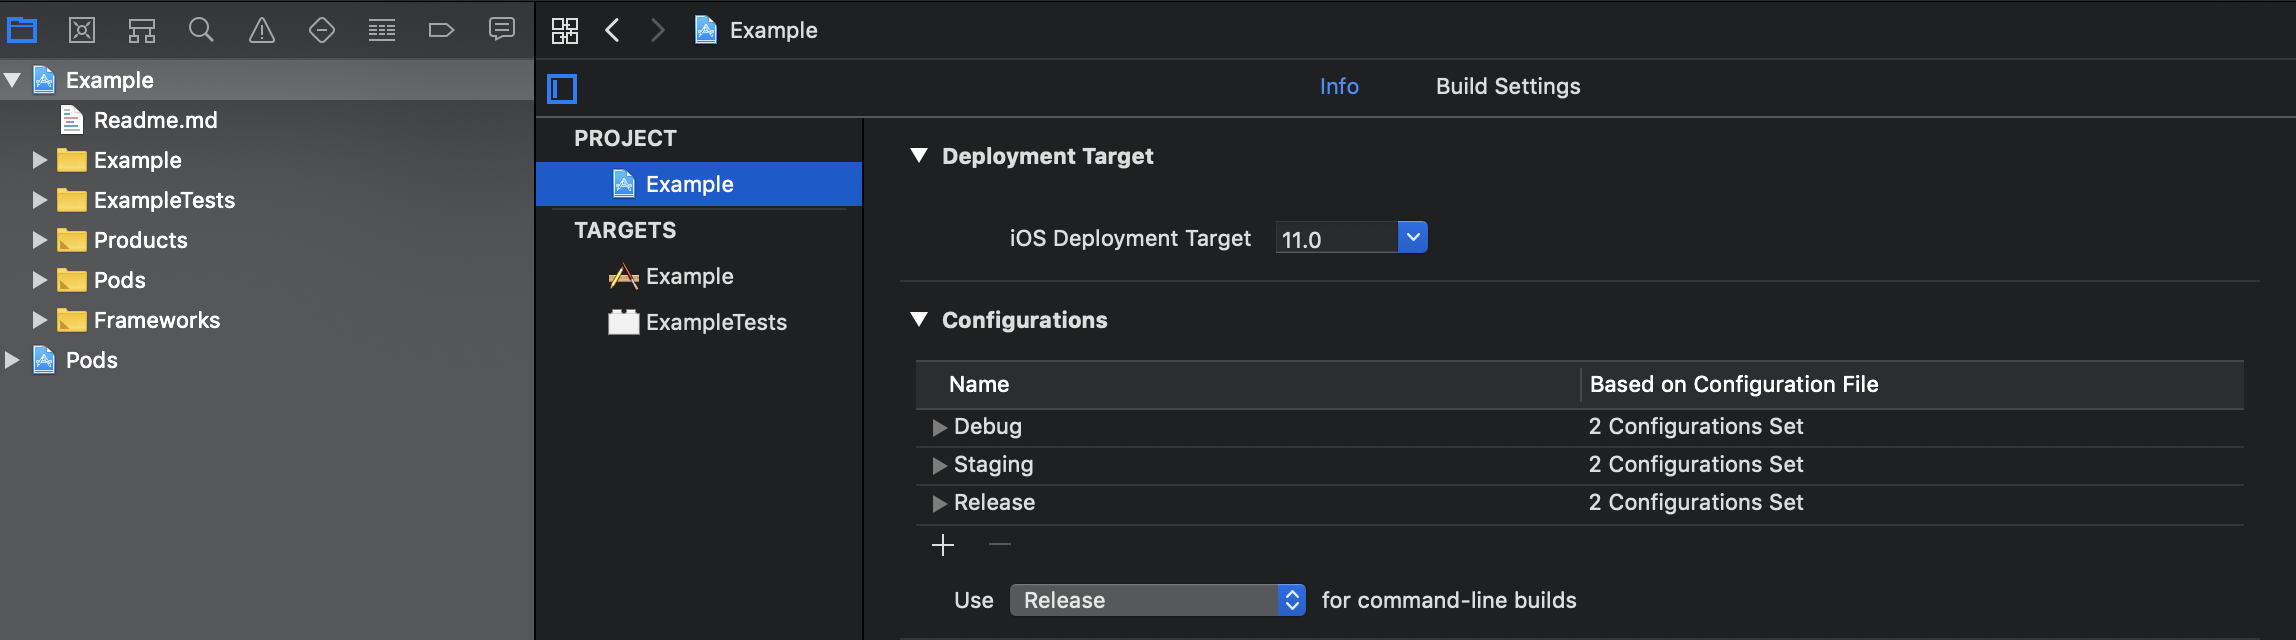Click the related items grid icon
The width and height of the screenshot is (2296, 640).
(565, 30)
